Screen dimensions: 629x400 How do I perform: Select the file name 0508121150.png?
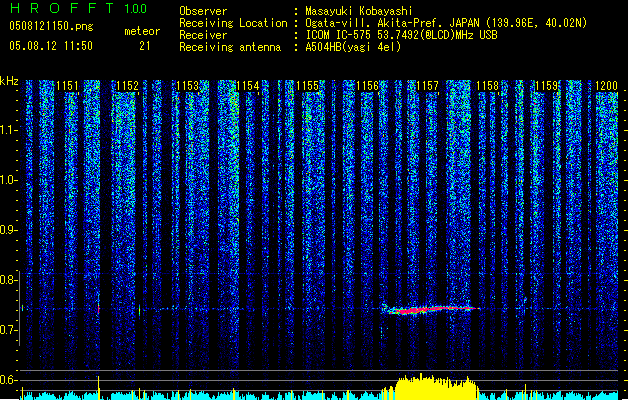[x=51, y=26]
